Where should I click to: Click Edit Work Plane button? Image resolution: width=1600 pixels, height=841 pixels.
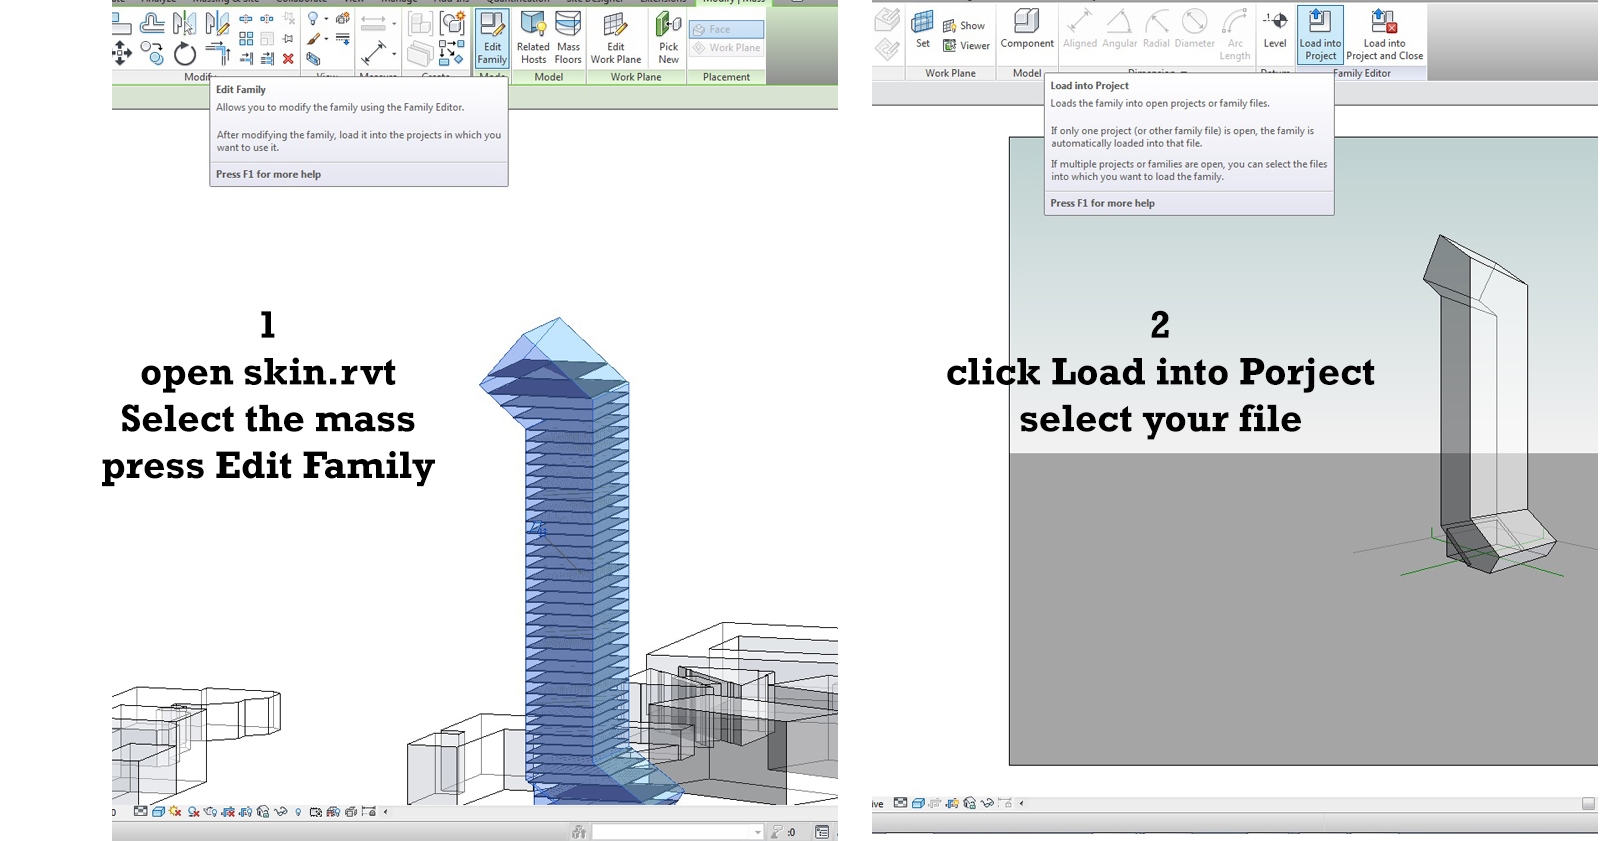pos(616,39)
